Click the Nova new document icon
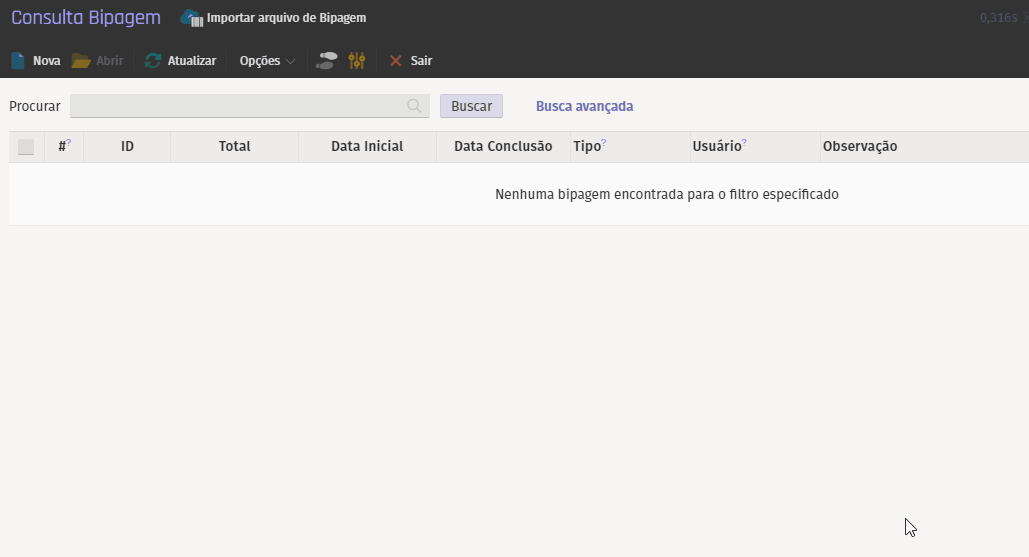 pos(18,61)
